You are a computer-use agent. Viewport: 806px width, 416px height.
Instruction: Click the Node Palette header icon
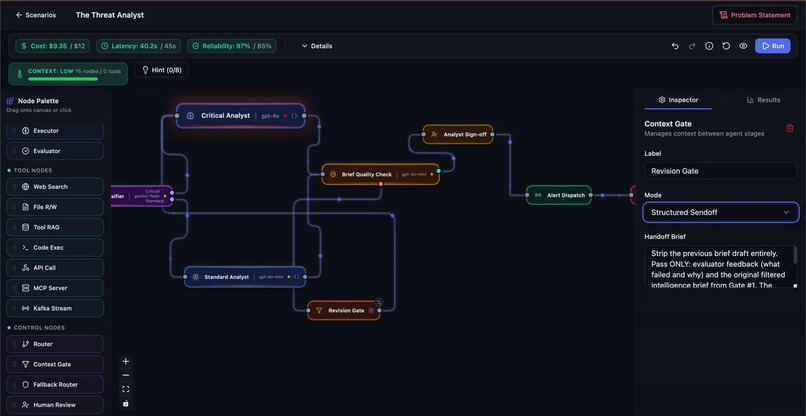tap(10, 101)
